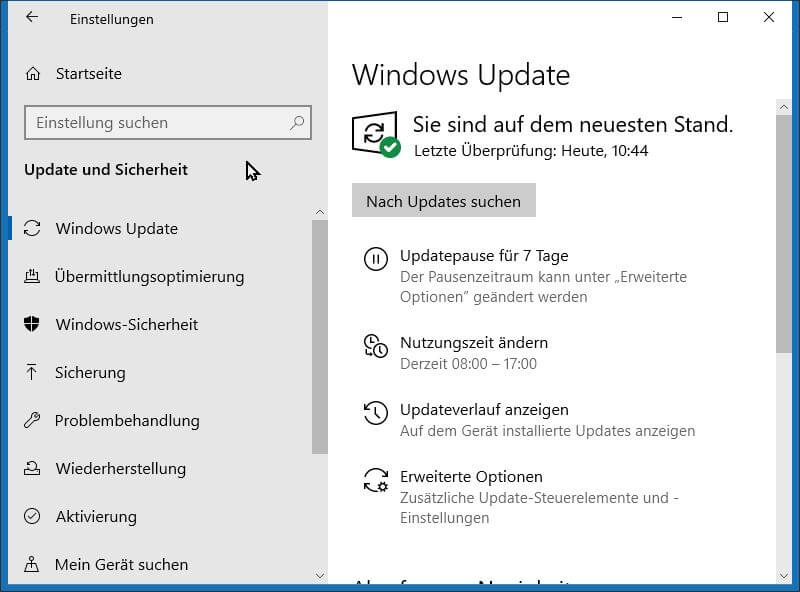
Task: Click the sidebar scrollbar thumb
Action: [320, 337]
